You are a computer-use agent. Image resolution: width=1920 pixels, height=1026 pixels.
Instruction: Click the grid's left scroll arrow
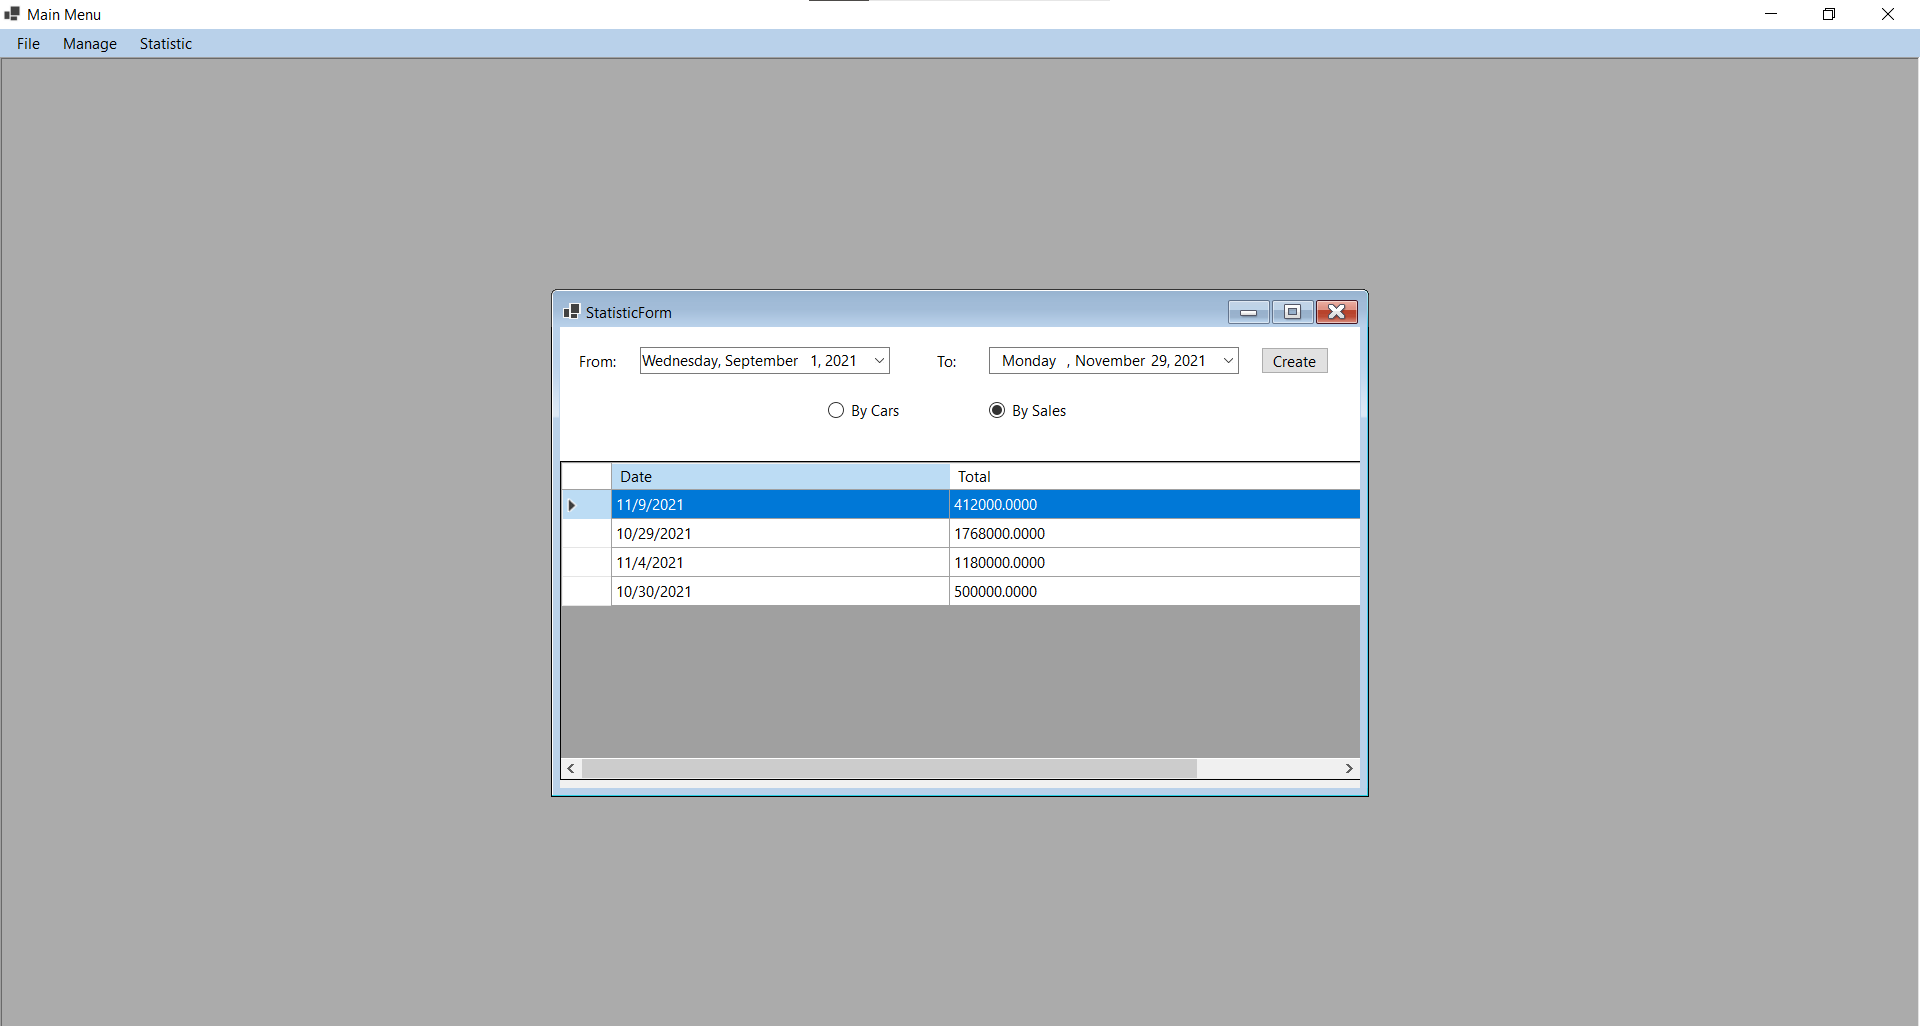click(x=571, y=768)
